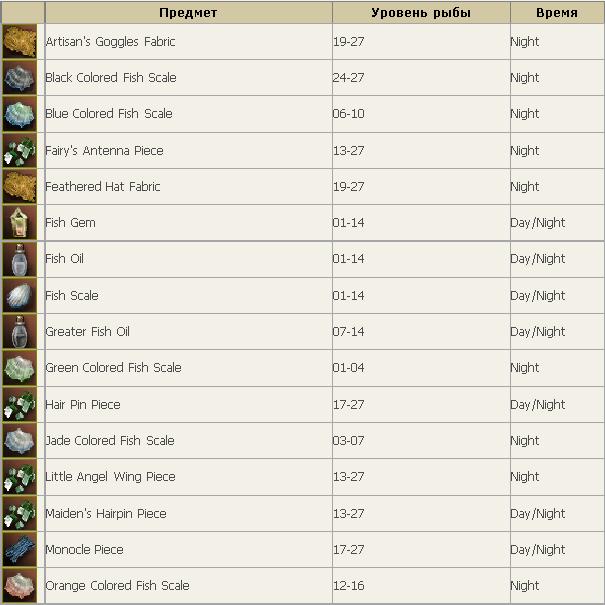
Task: Open the Little Angel Wing Piece name
Action: (x=110, y=477)
